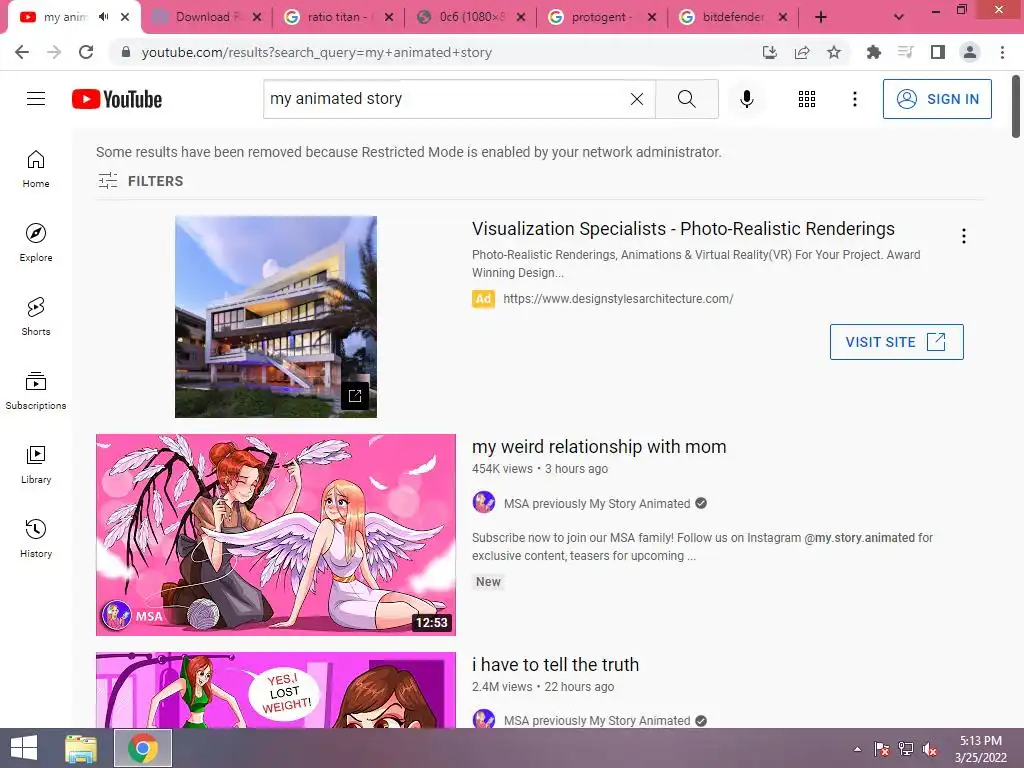This screenshot has height=768, width=1024.
Task: Open Library in the sidebar
Action: 36,464
